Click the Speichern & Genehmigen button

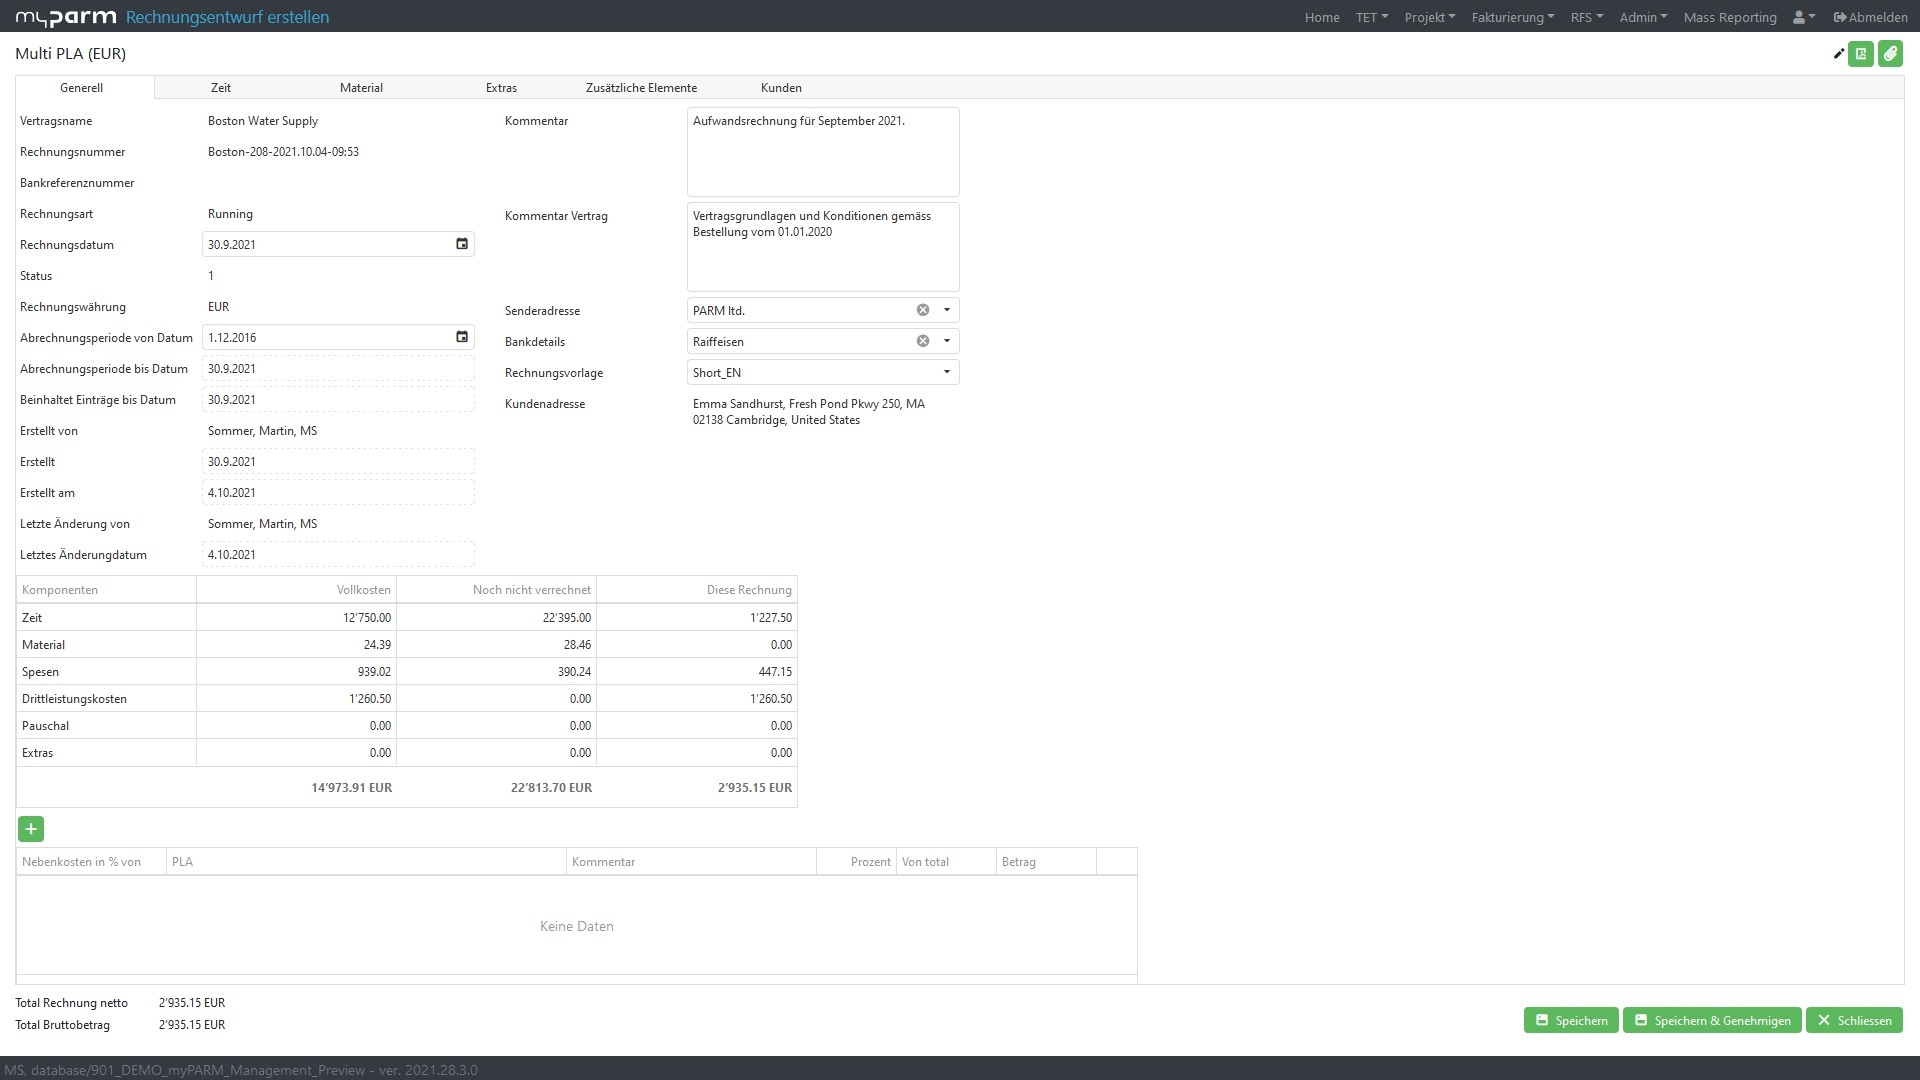[x=1712, y=1020]
